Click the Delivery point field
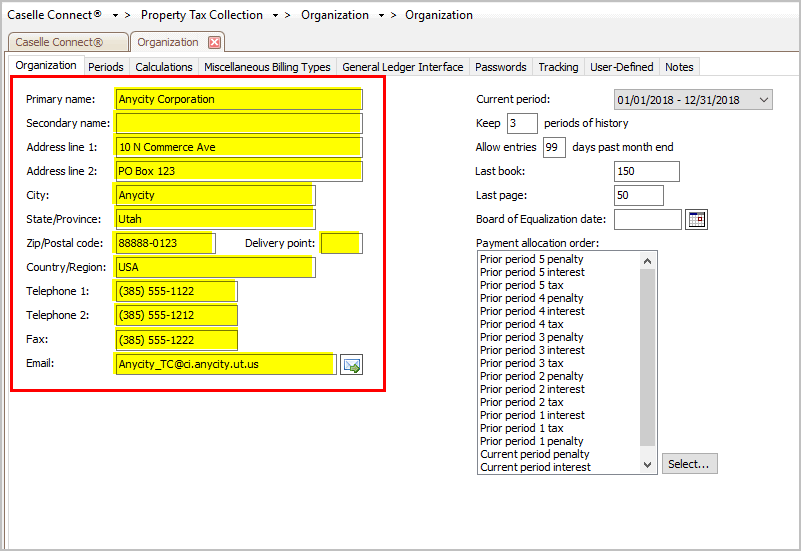 click(x=341, y=243)
